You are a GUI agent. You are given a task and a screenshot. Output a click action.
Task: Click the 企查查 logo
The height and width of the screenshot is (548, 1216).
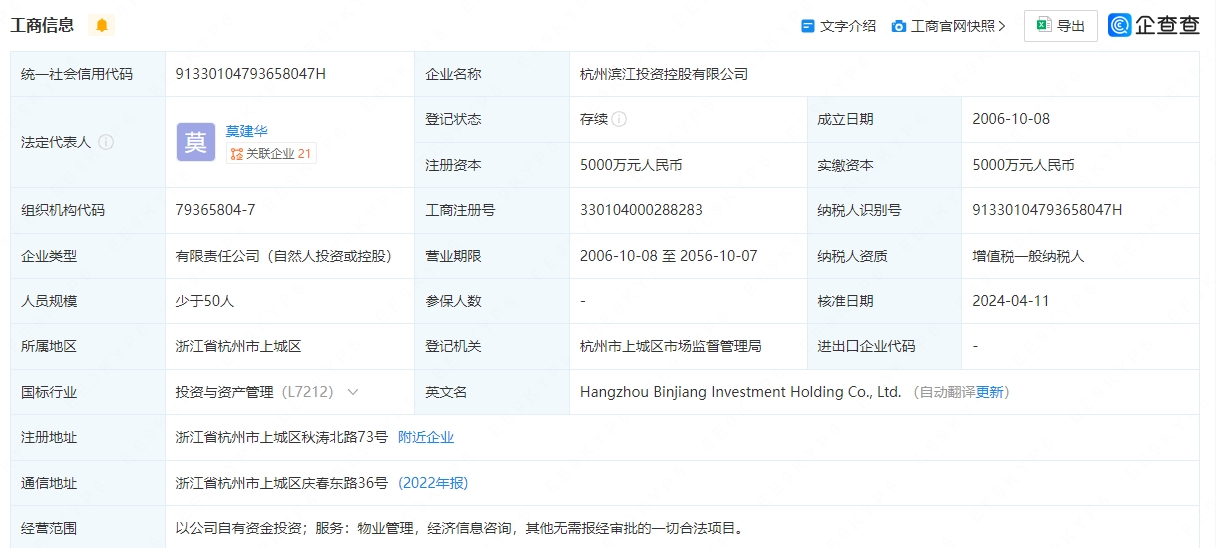[x=1154, y=26]
